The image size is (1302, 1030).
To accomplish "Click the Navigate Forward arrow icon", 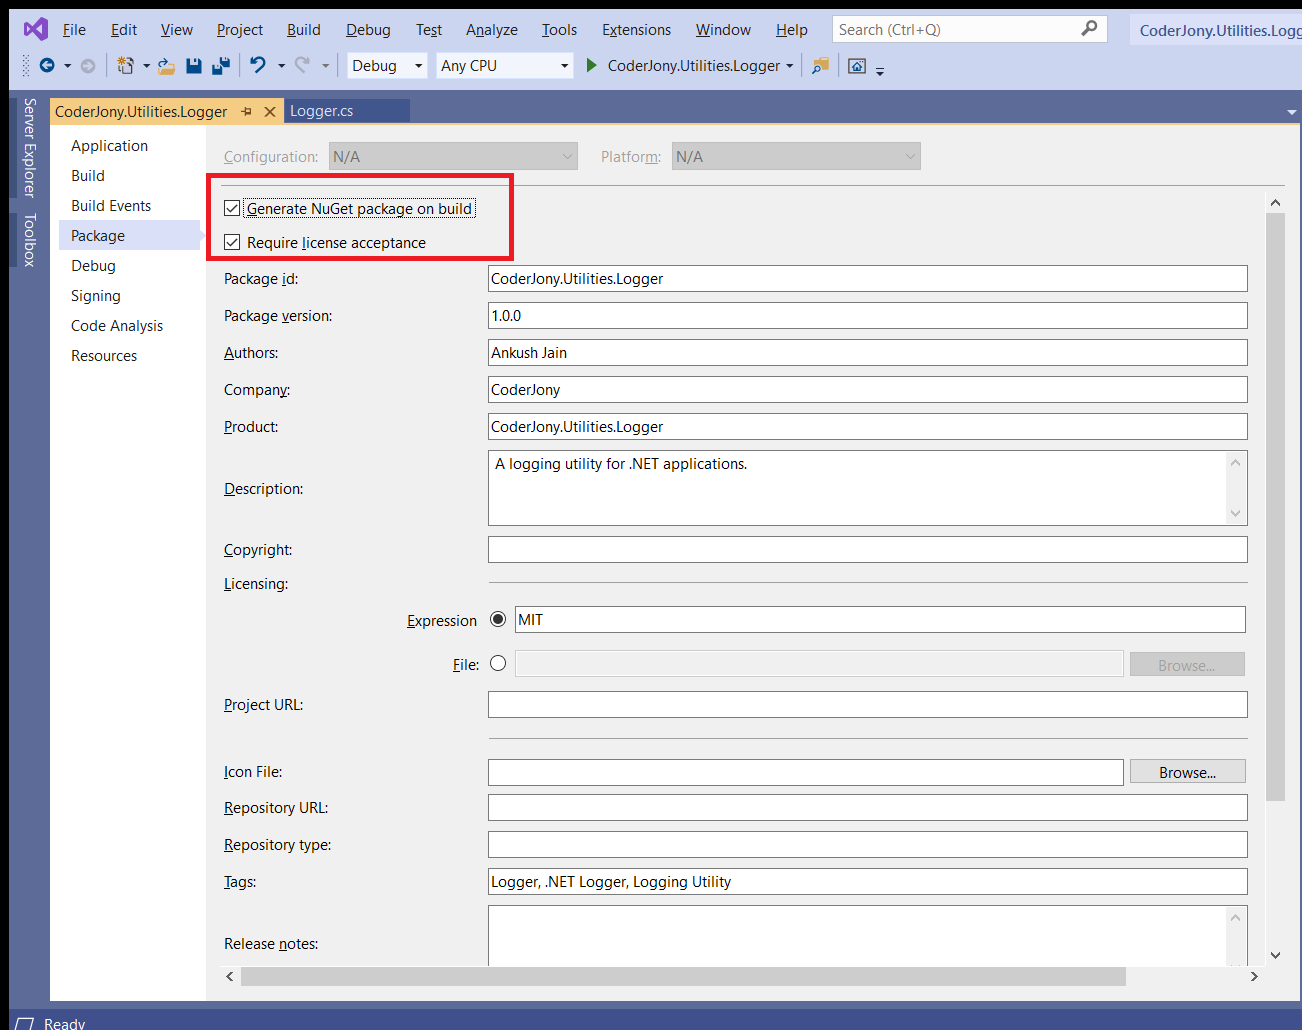I will 88,65.
